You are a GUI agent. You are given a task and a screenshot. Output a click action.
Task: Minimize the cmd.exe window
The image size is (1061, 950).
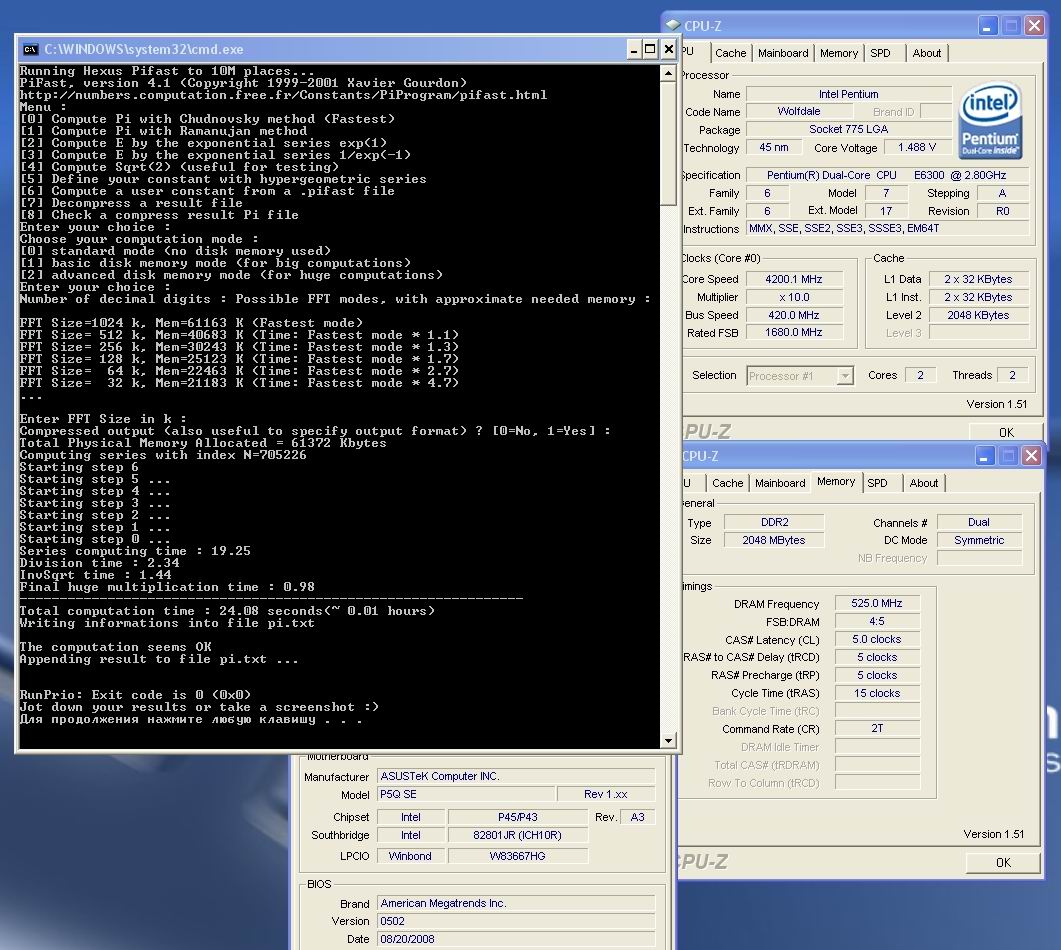(x=633, y=49)
